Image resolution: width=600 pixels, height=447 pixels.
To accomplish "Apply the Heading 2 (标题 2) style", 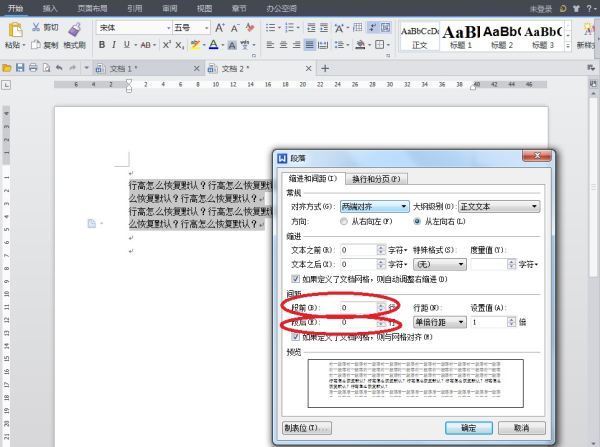I will coord(502,37).
